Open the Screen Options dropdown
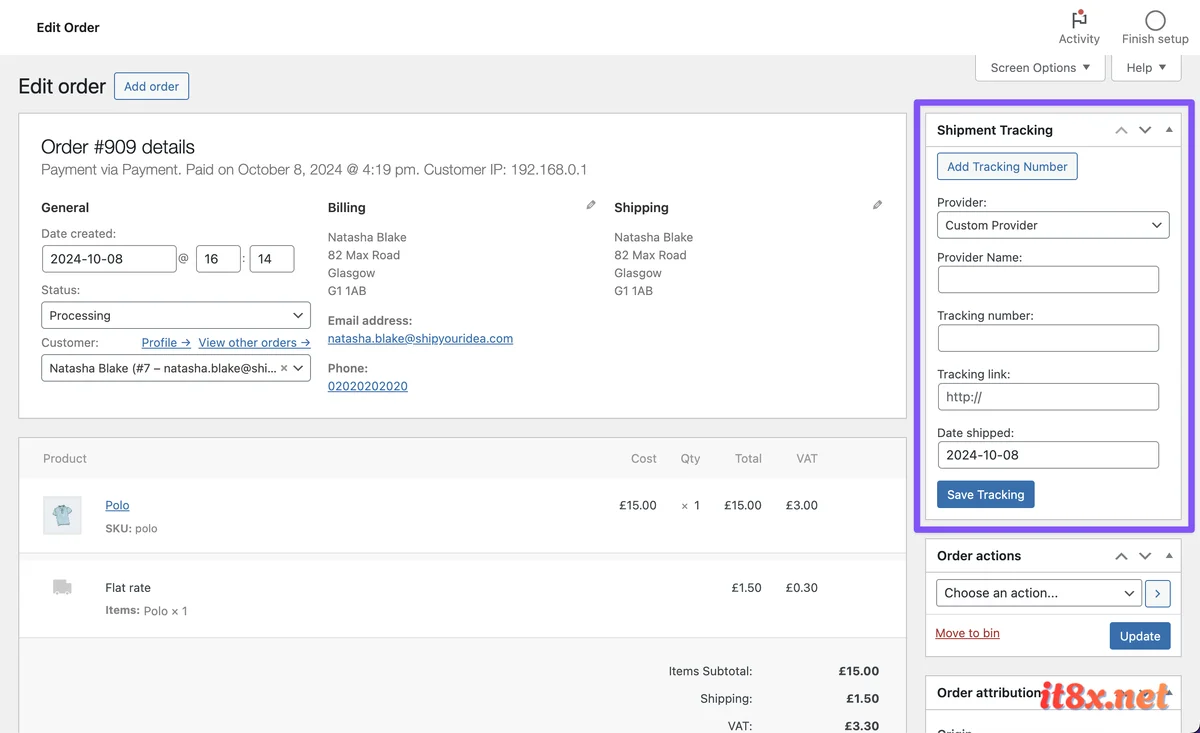This screenshot has width=1200, height=733. tap(1040, 68)
